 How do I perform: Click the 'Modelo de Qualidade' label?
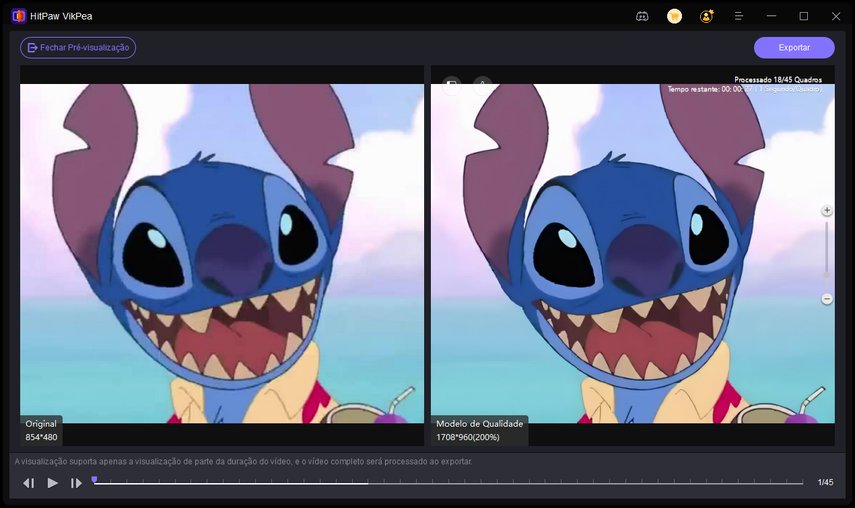479,424
